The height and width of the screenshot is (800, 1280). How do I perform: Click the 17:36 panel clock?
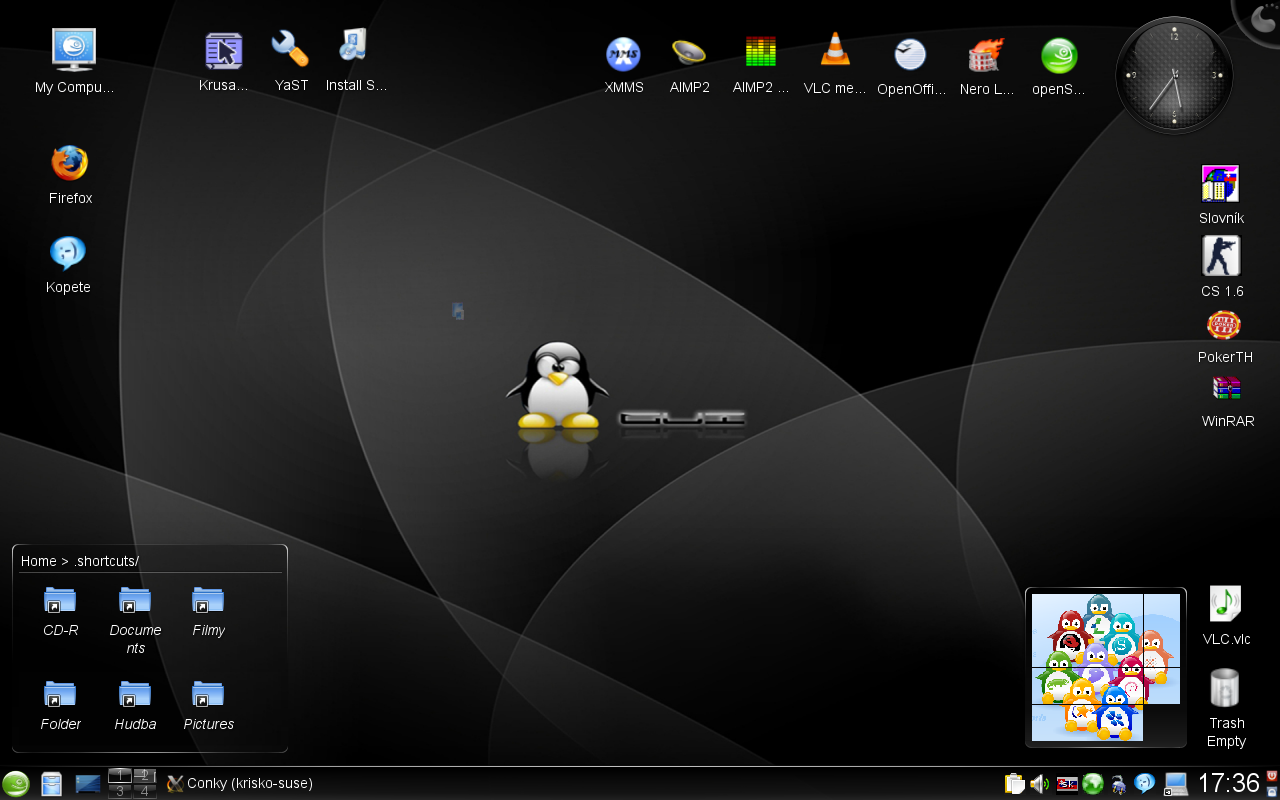click(1229, 783)
